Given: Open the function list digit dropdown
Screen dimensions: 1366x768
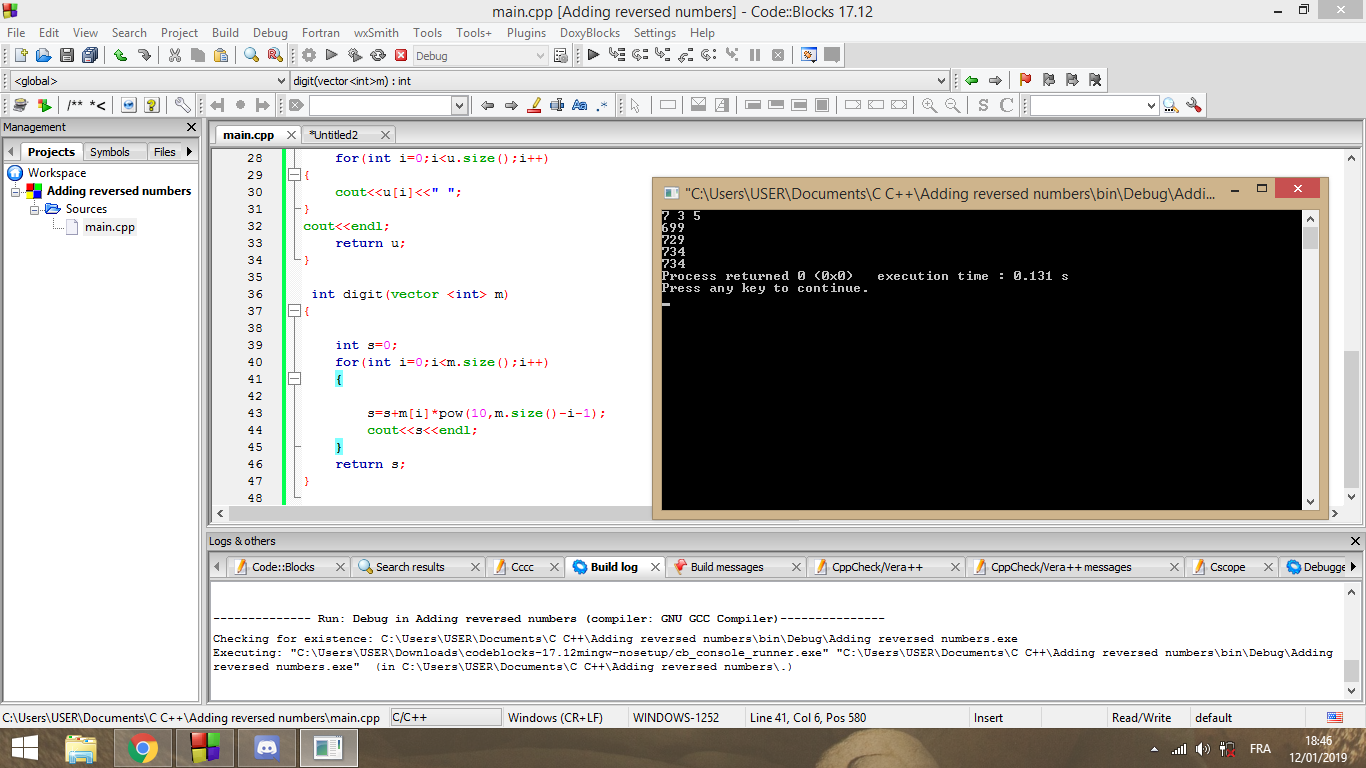Looking at the screenshot, I should point(941,81).
